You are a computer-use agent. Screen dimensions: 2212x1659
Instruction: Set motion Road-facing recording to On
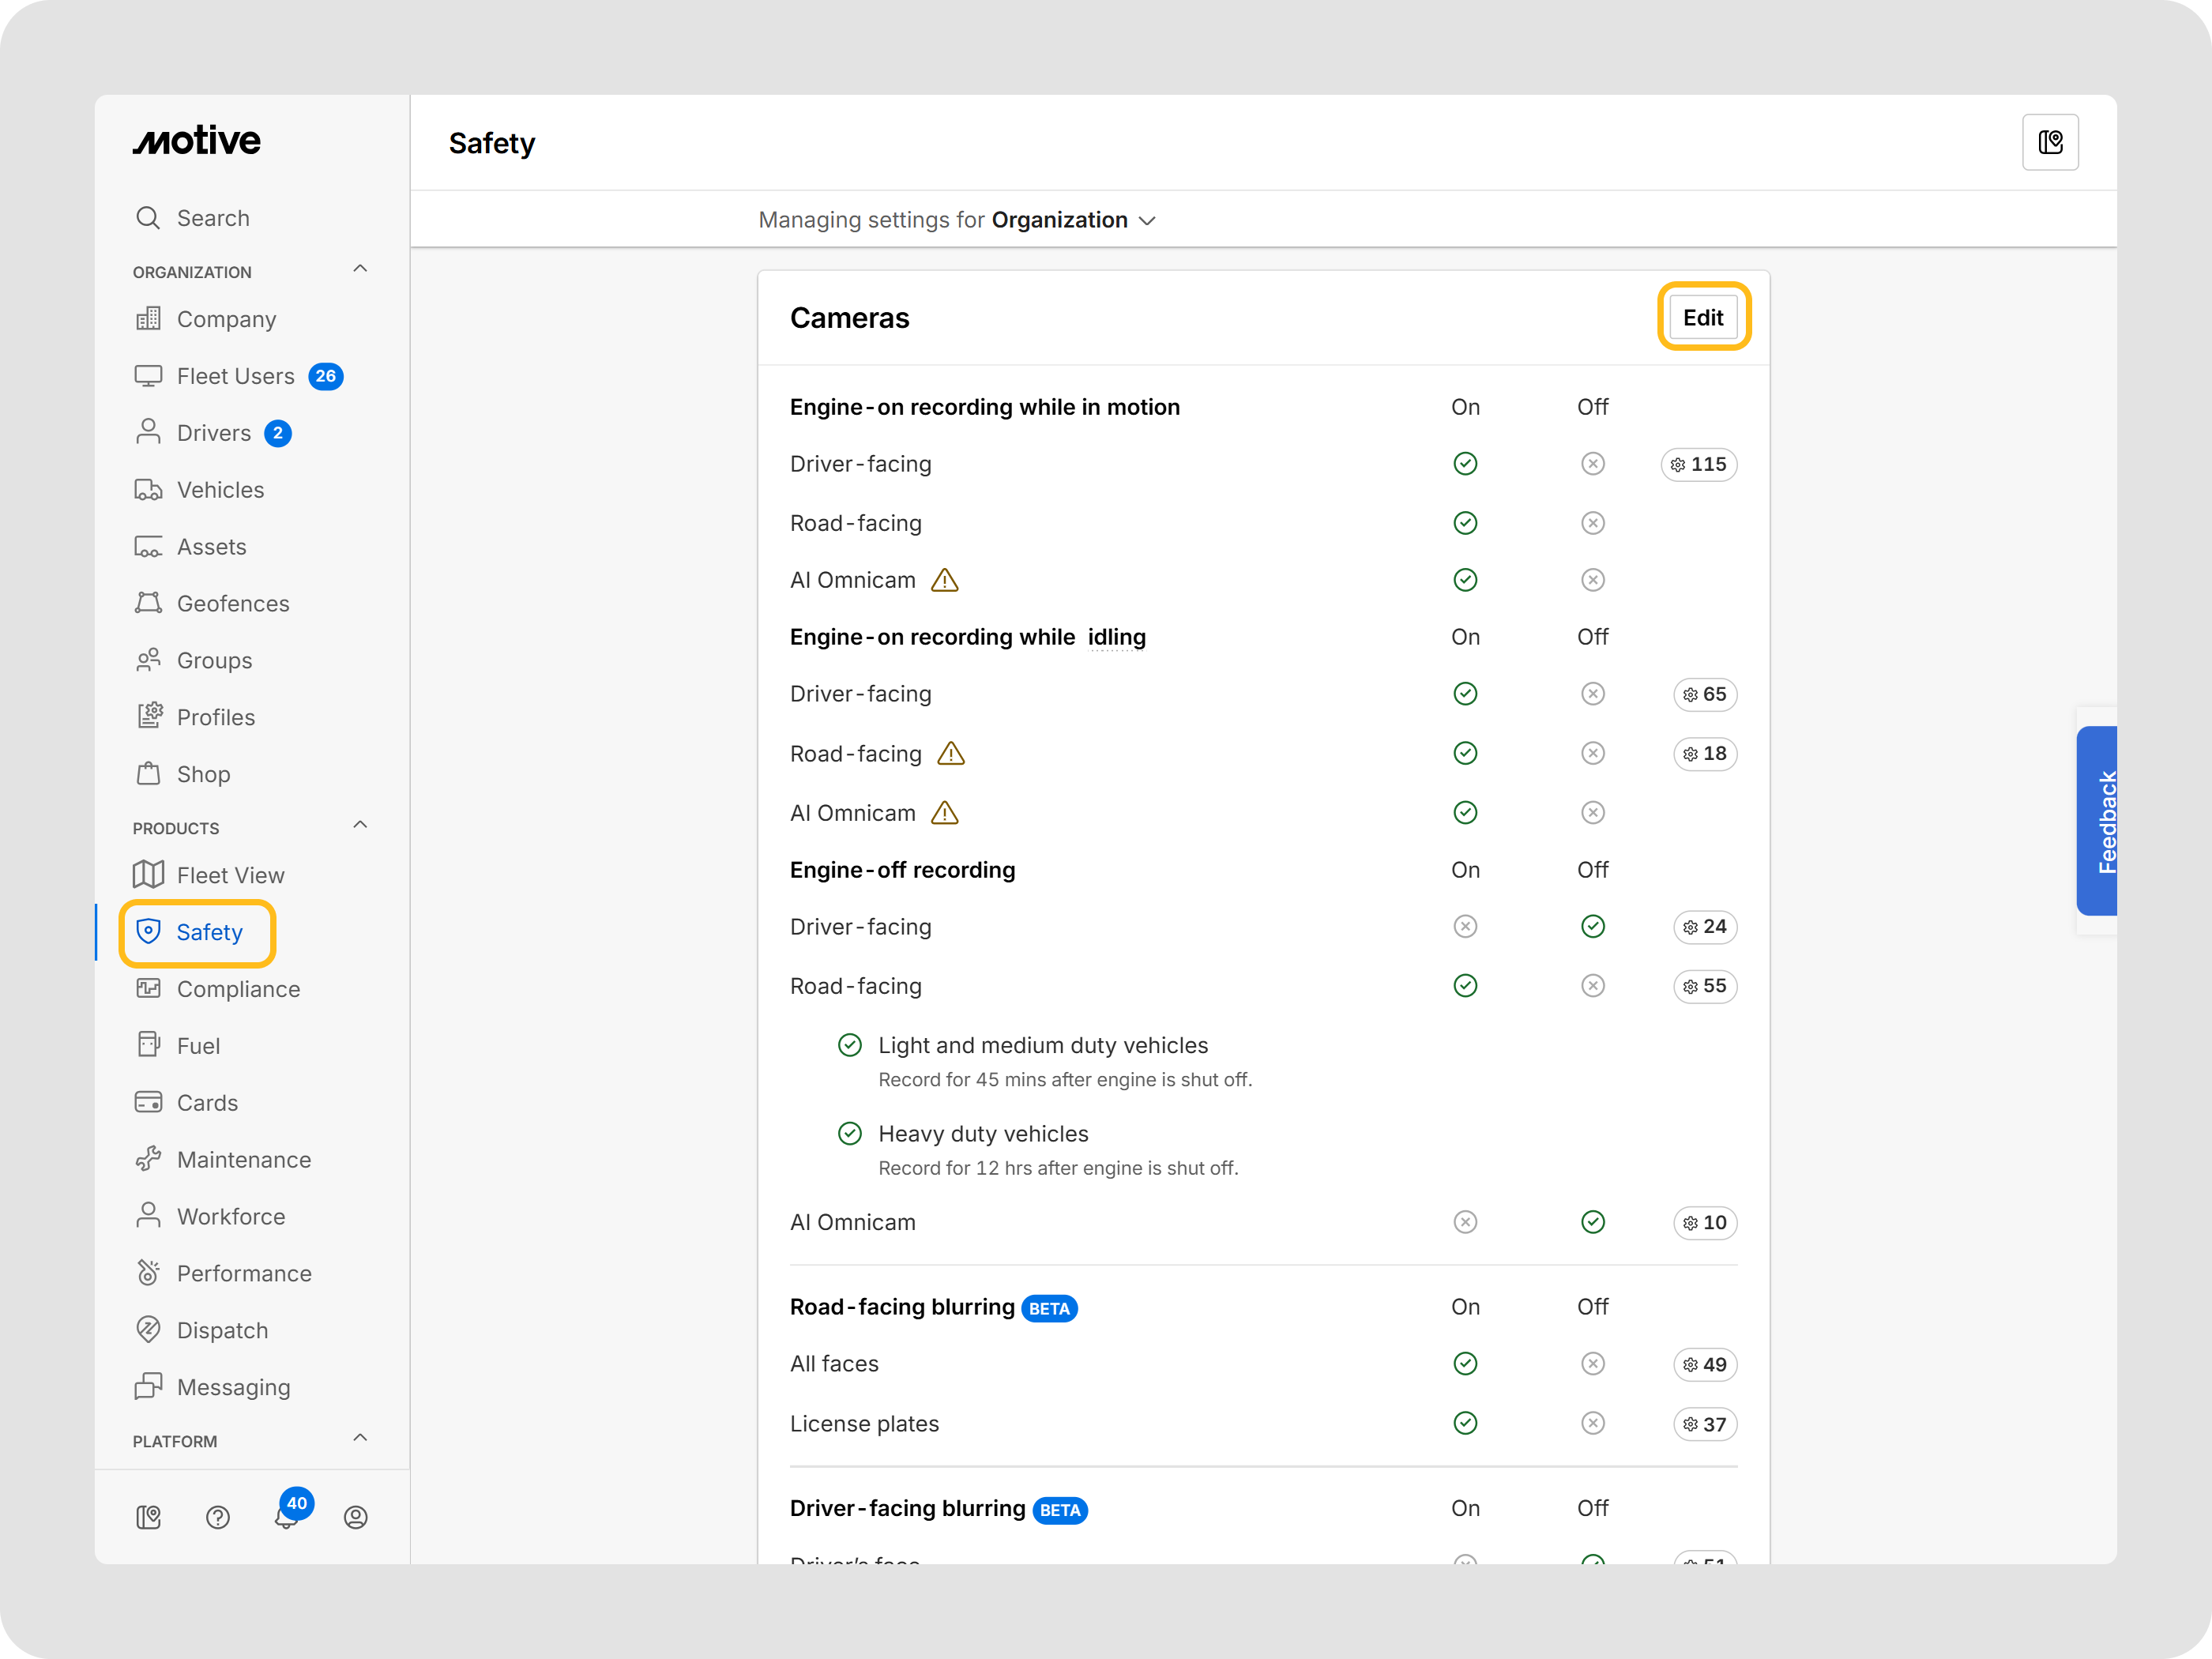coord(1465,523)
